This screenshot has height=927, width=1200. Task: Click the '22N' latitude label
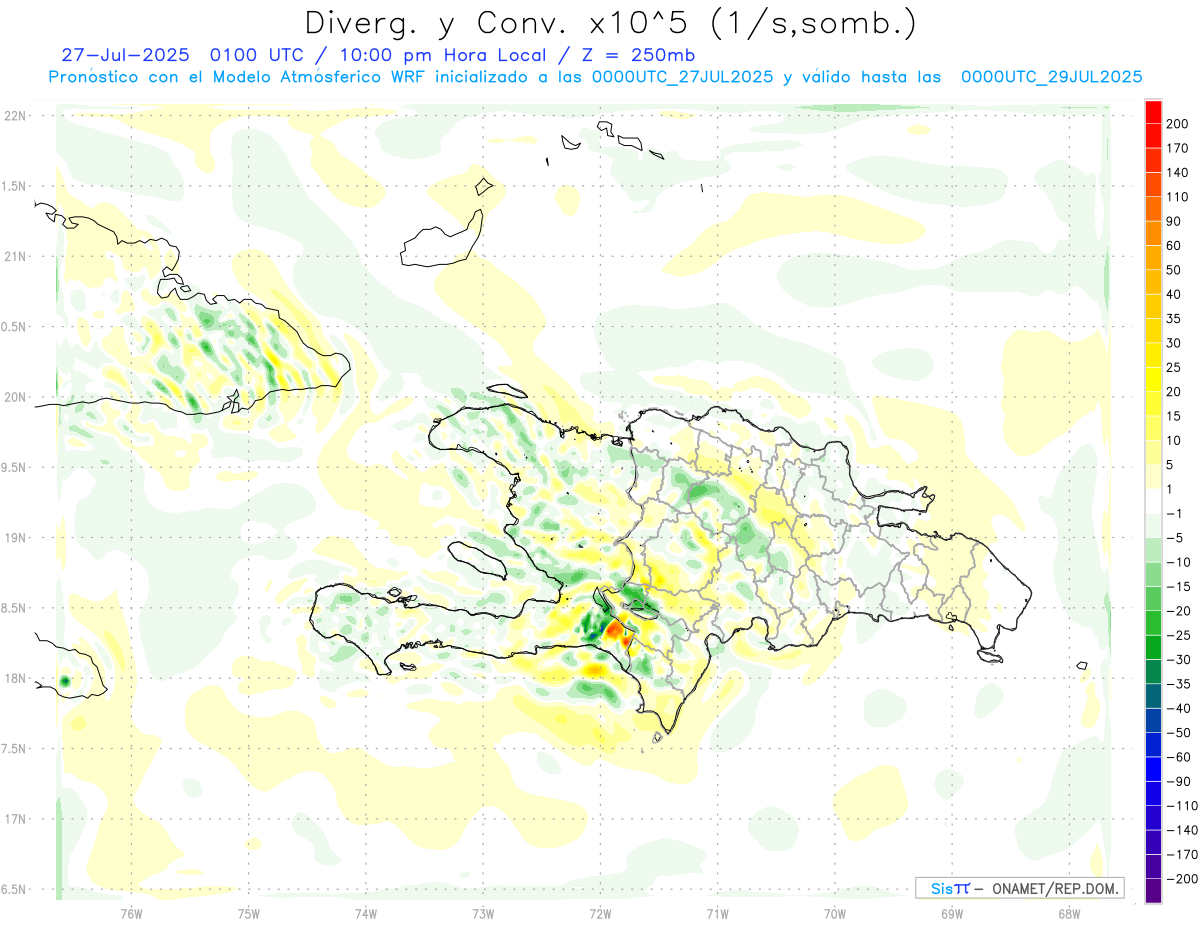coord(15,116)
